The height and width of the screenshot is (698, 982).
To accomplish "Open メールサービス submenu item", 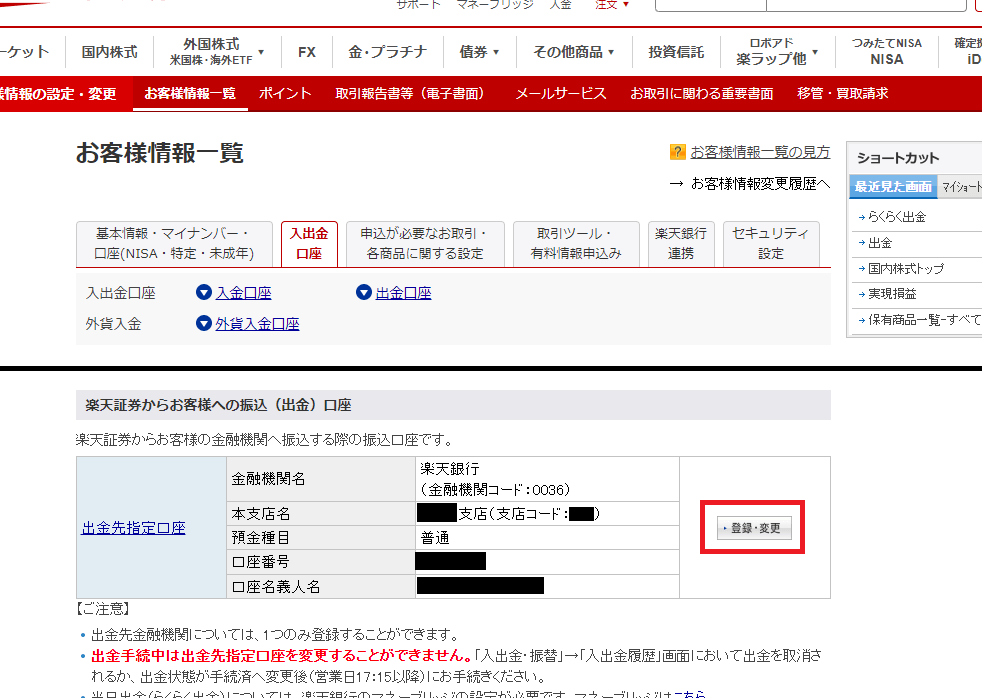I will pyautogui.click(x=561, y=93).
